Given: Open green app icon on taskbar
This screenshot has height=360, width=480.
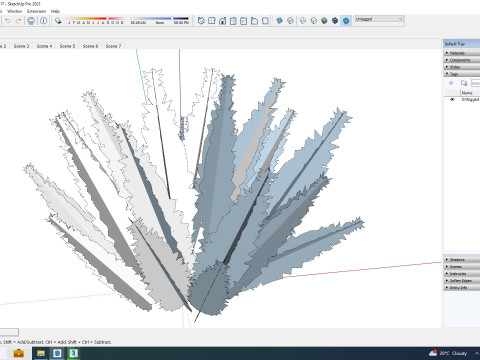Looking at the screenshot, I should [73, 353].
